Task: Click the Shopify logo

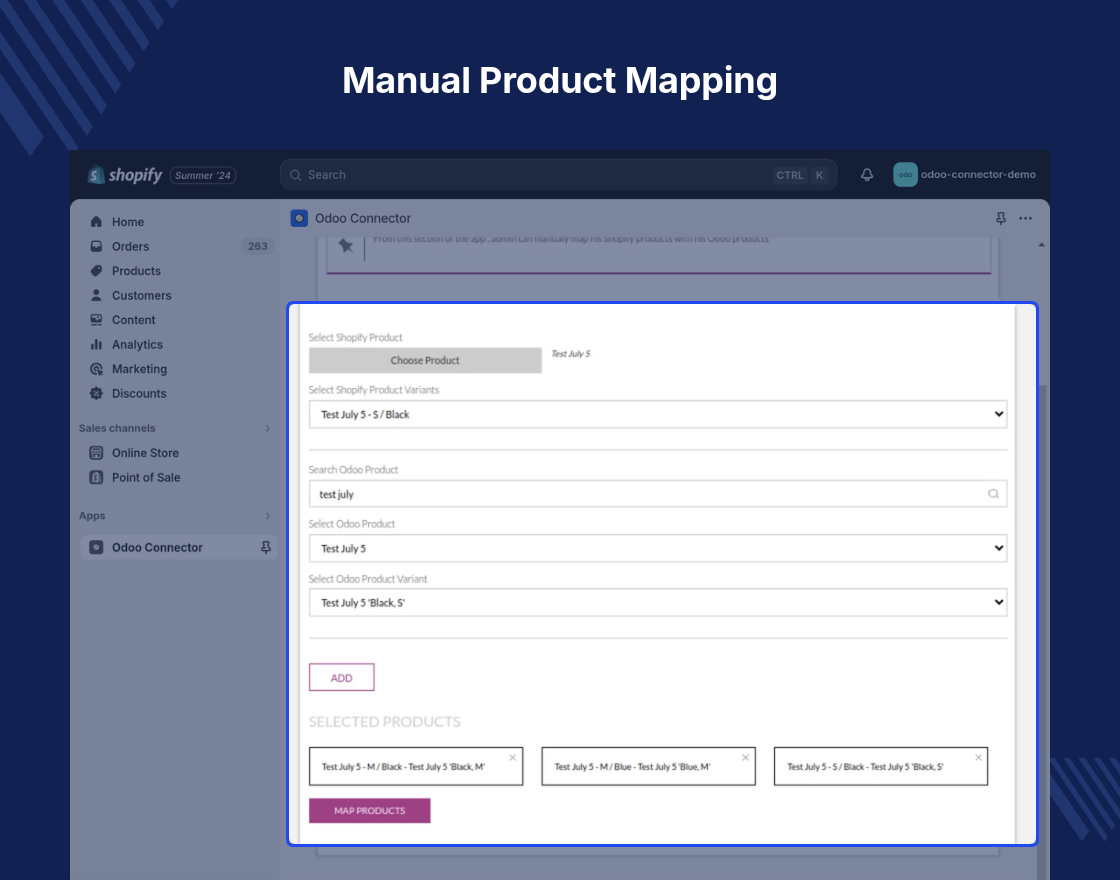Action: coord(125,175)
